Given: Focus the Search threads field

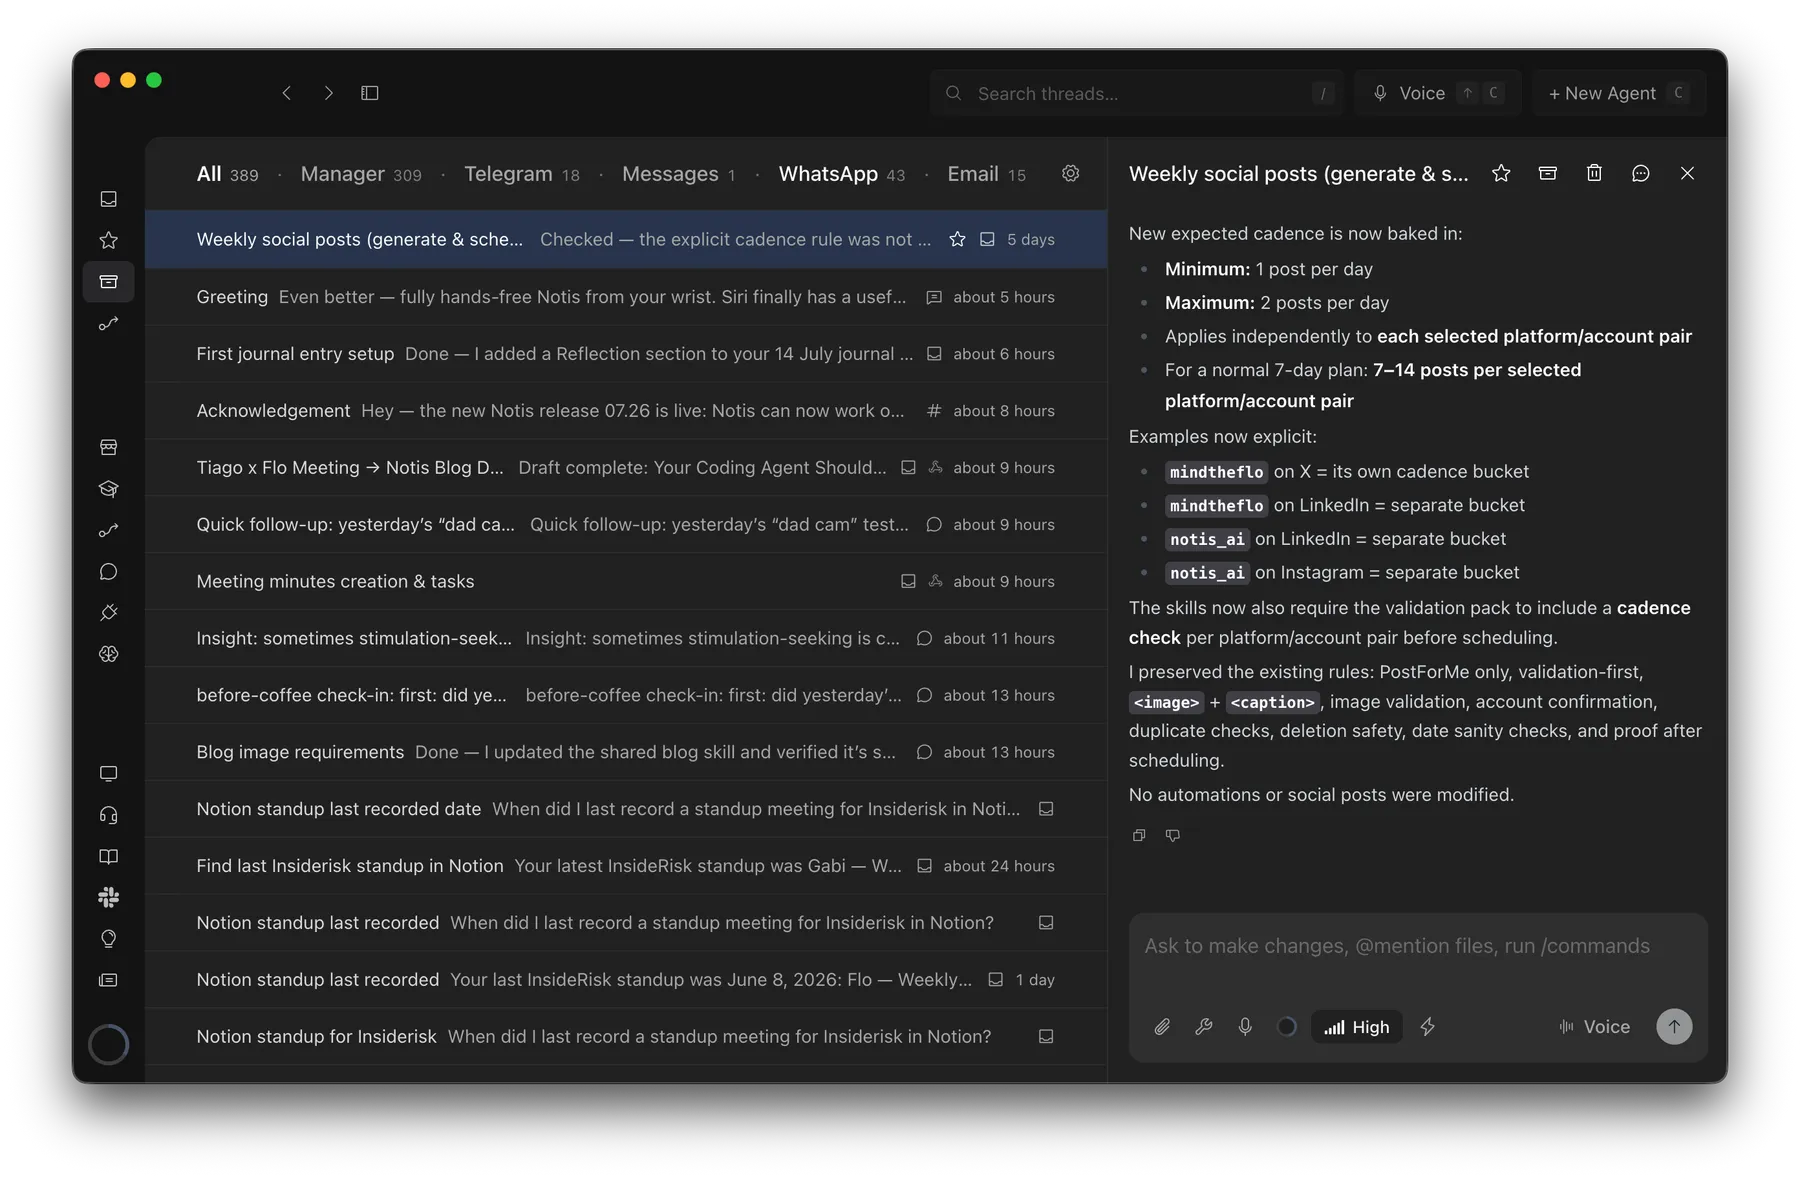Looking at the screenshot, I should pos(1136,93).
